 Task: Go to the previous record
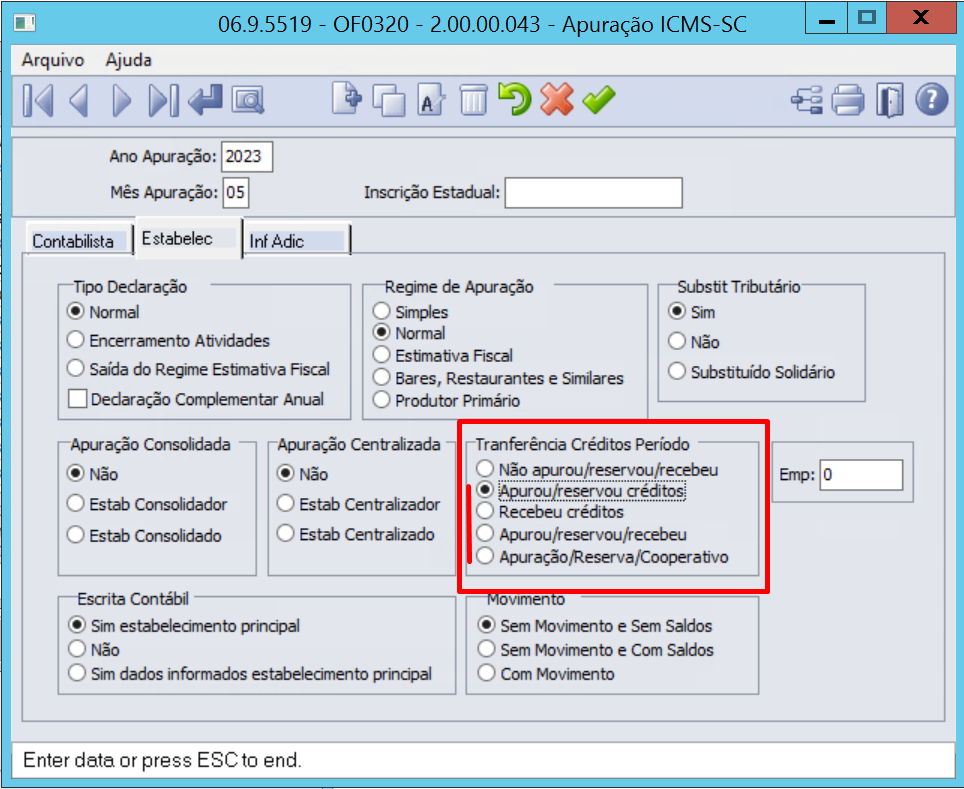pos(79,100)
